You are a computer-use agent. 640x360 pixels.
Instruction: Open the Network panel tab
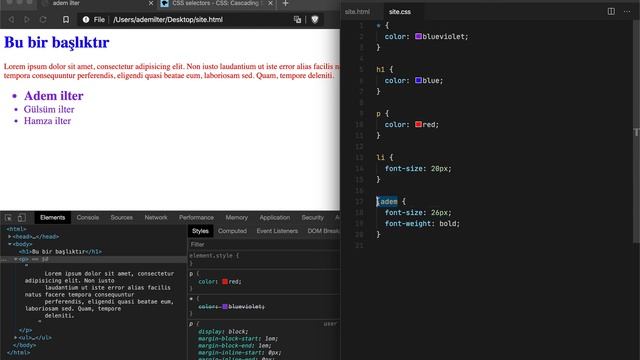[156, 218]
